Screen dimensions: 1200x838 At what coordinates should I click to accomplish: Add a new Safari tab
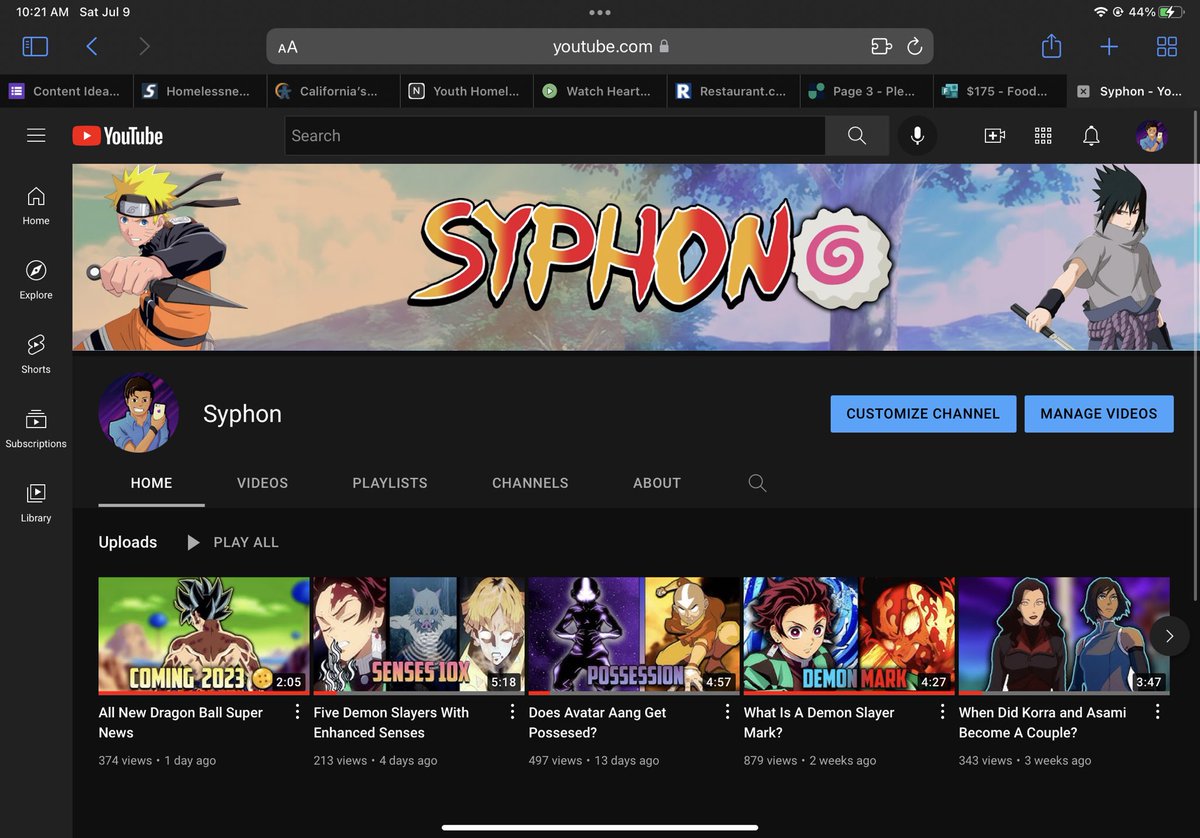[x=1109, y=46]
